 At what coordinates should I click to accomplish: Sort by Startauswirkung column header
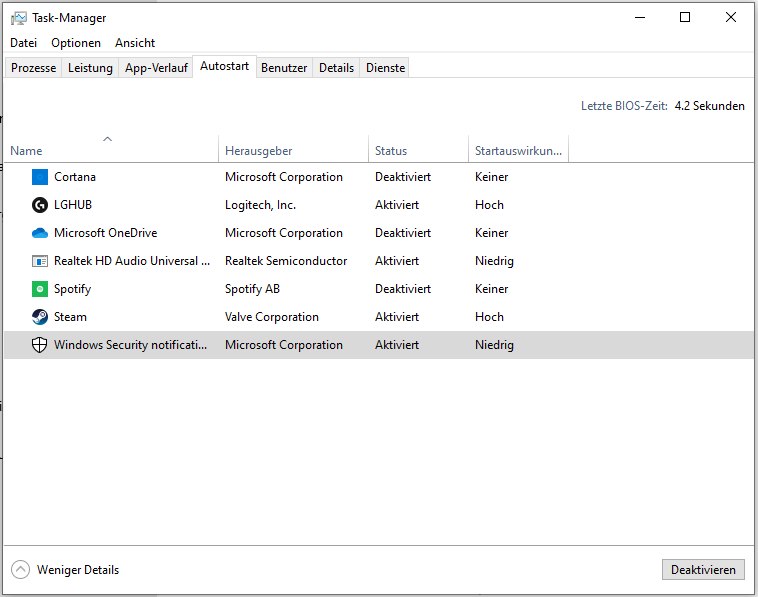click(518, 151)
